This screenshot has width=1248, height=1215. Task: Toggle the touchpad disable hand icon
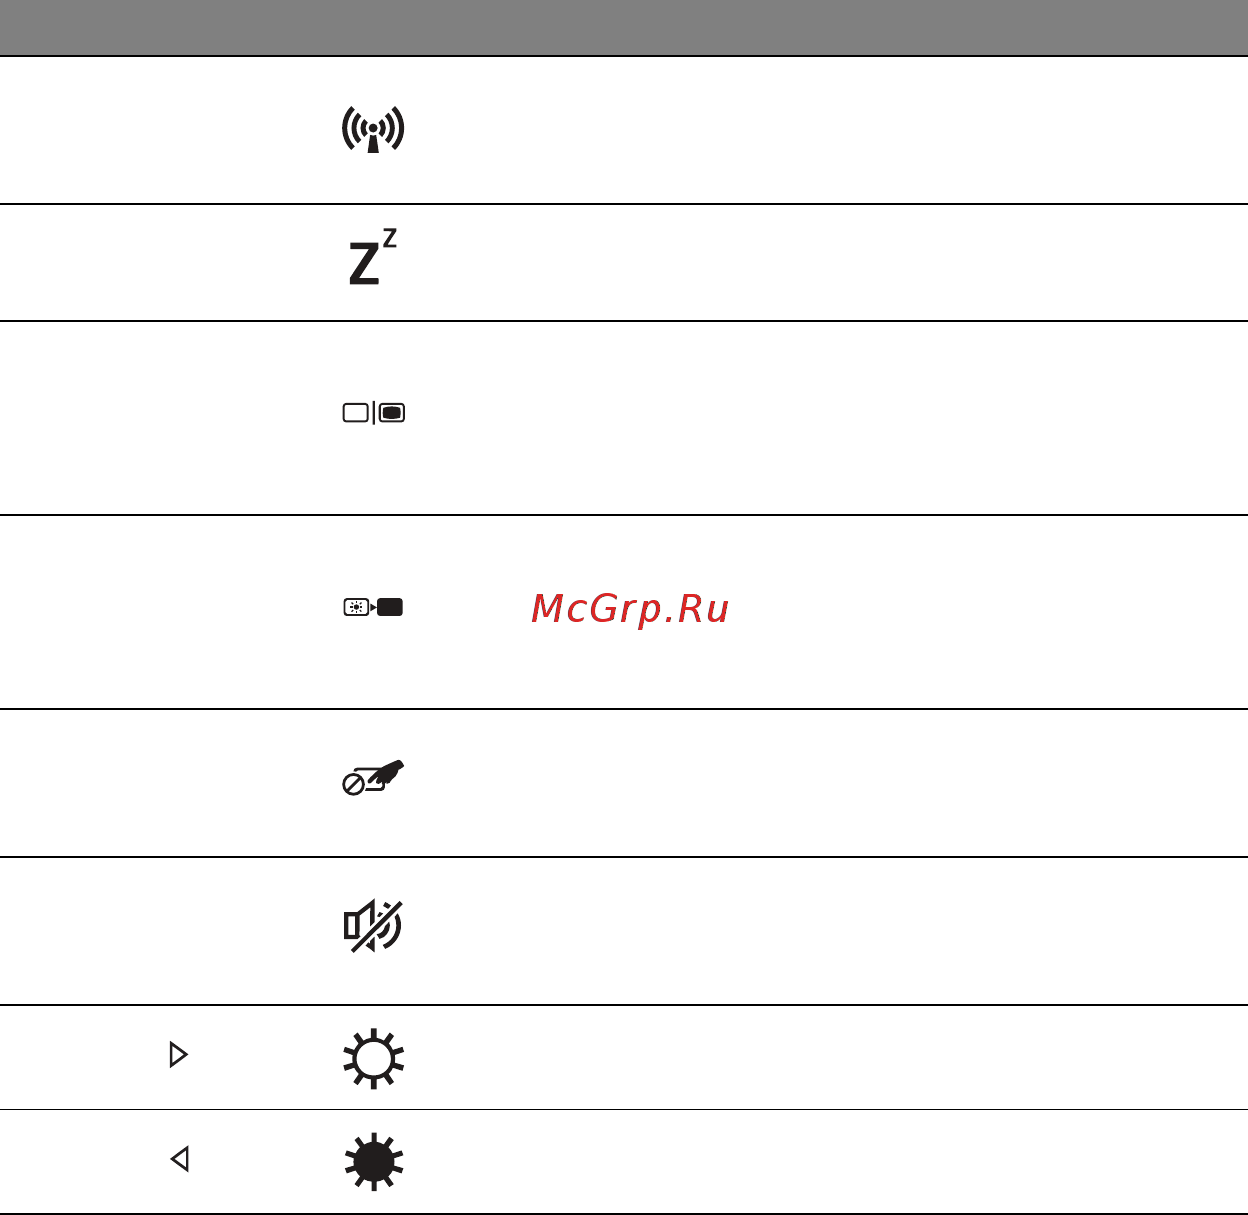coord(373,778)
